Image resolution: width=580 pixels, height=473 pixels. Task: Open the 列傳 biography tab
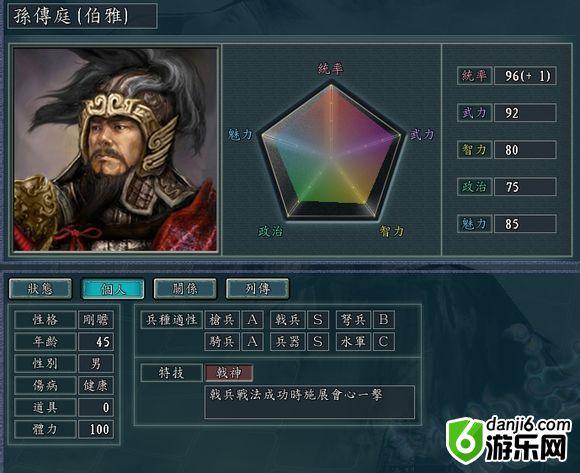click(257, 288)
